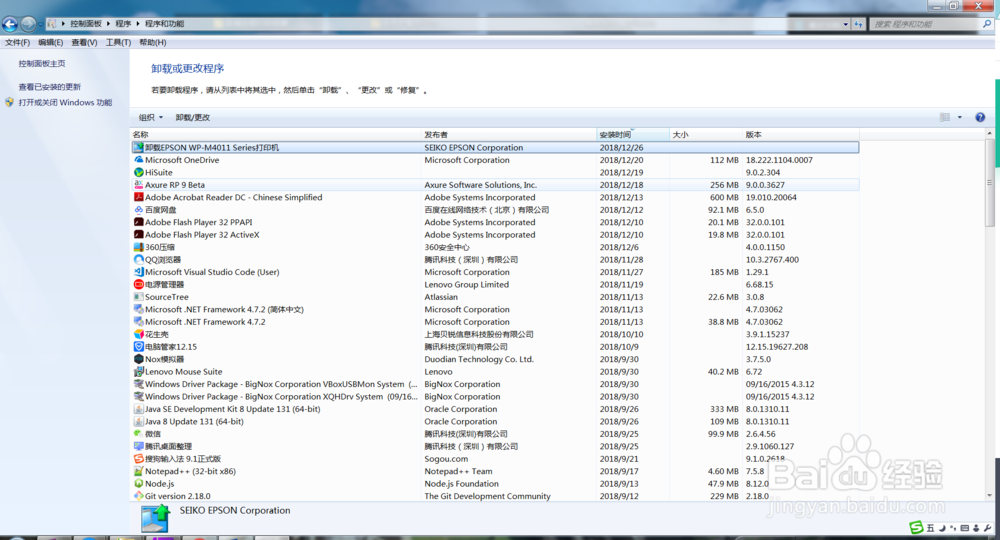Click the Axure RP 9 Beta icon
The image size is (1000, 540).
[138, 185]
